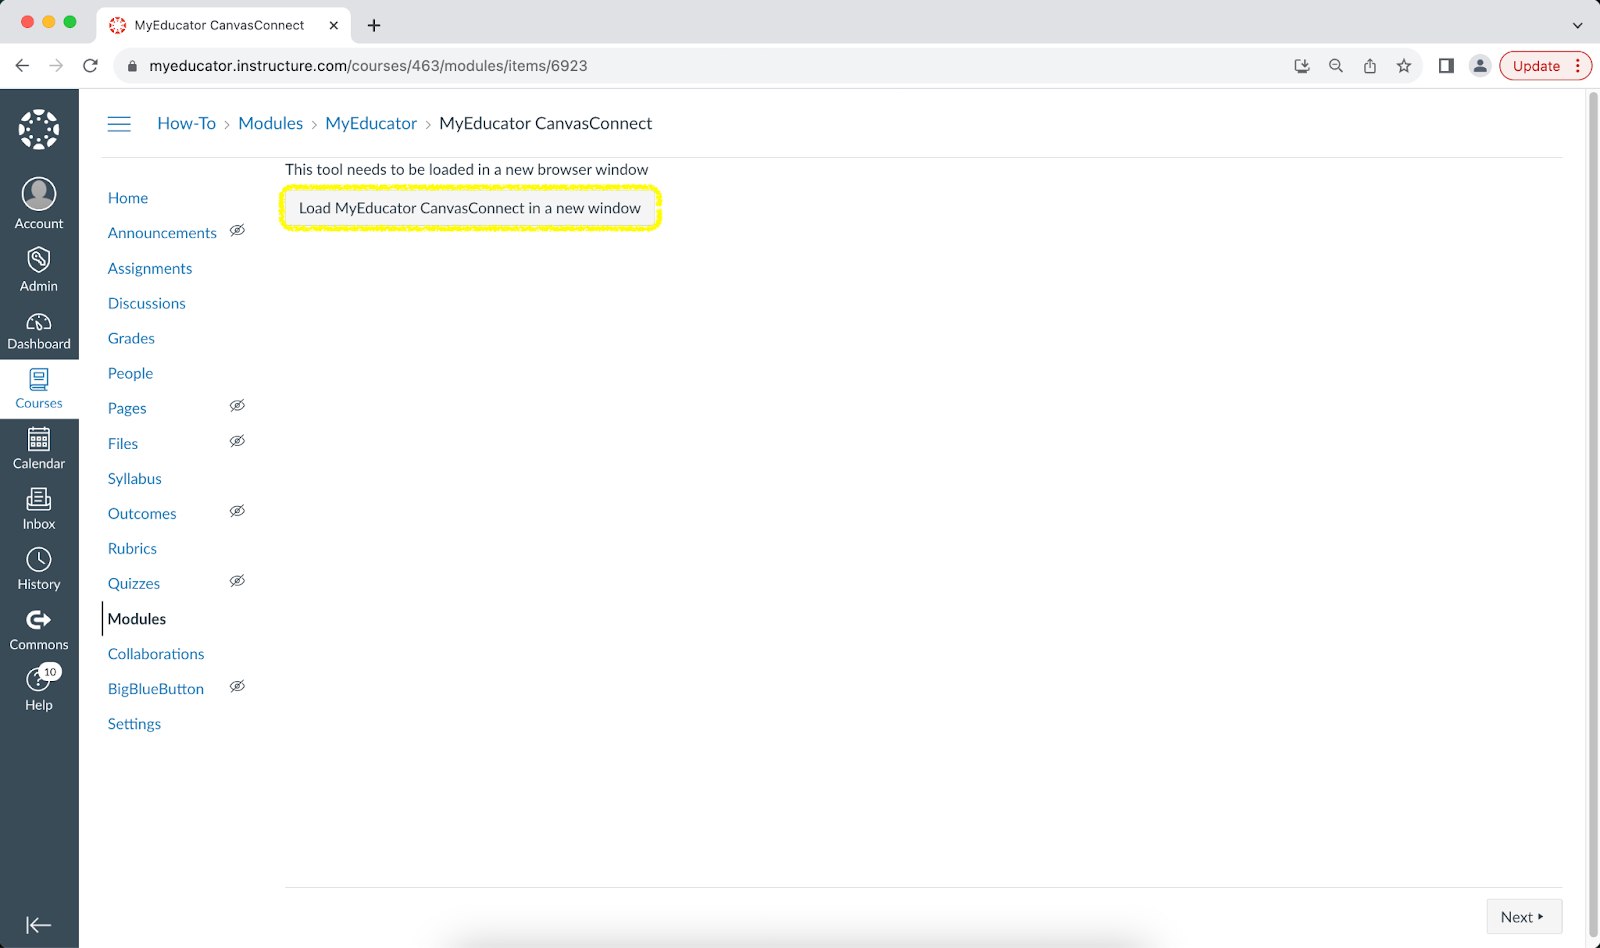Collapse the global navigation sidebar
The width and height of the screenshot is (1600, 948).
tap(39, 925)
